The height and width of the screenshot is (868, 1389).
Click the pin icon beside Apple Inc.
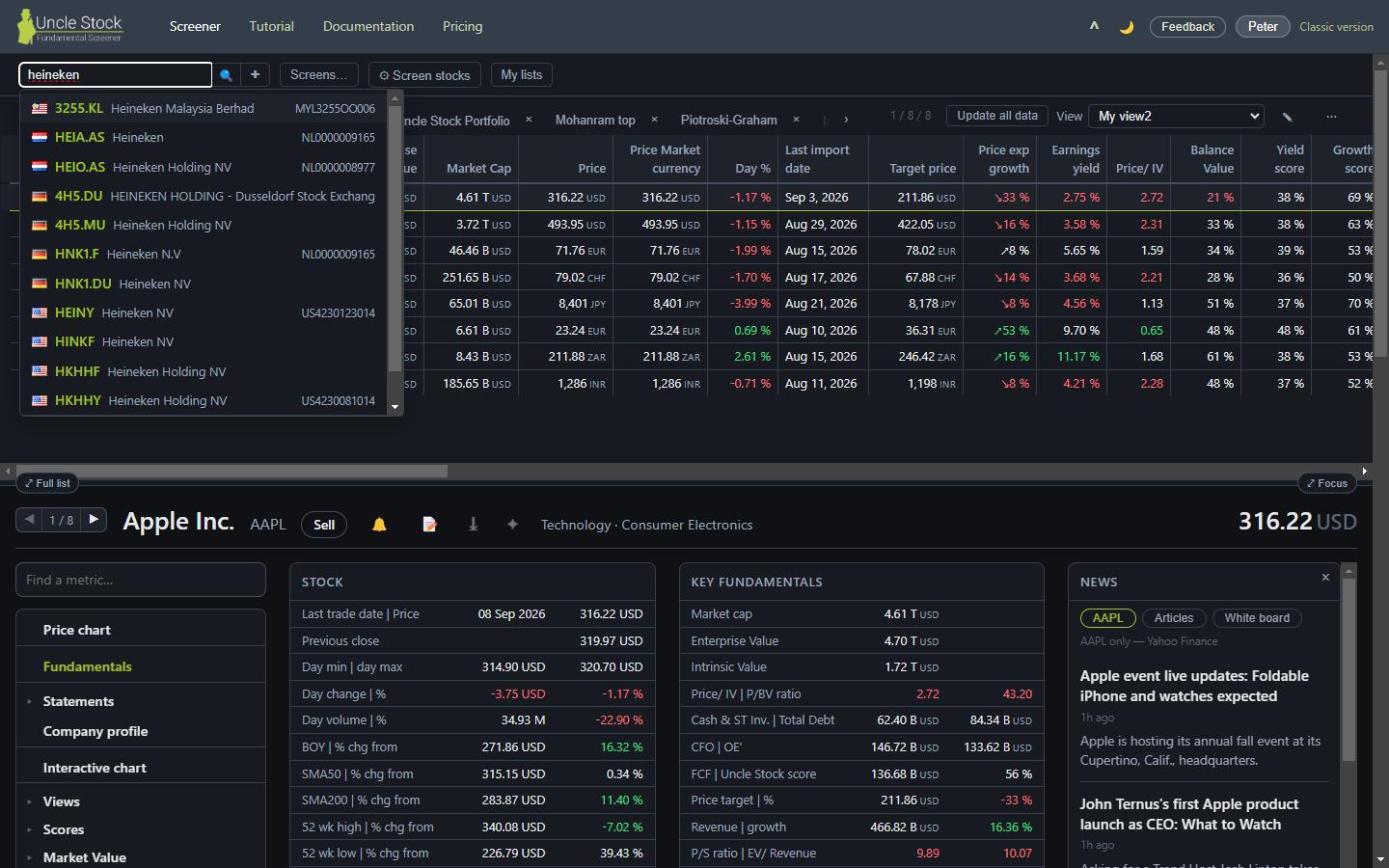(x=473, y=525)
